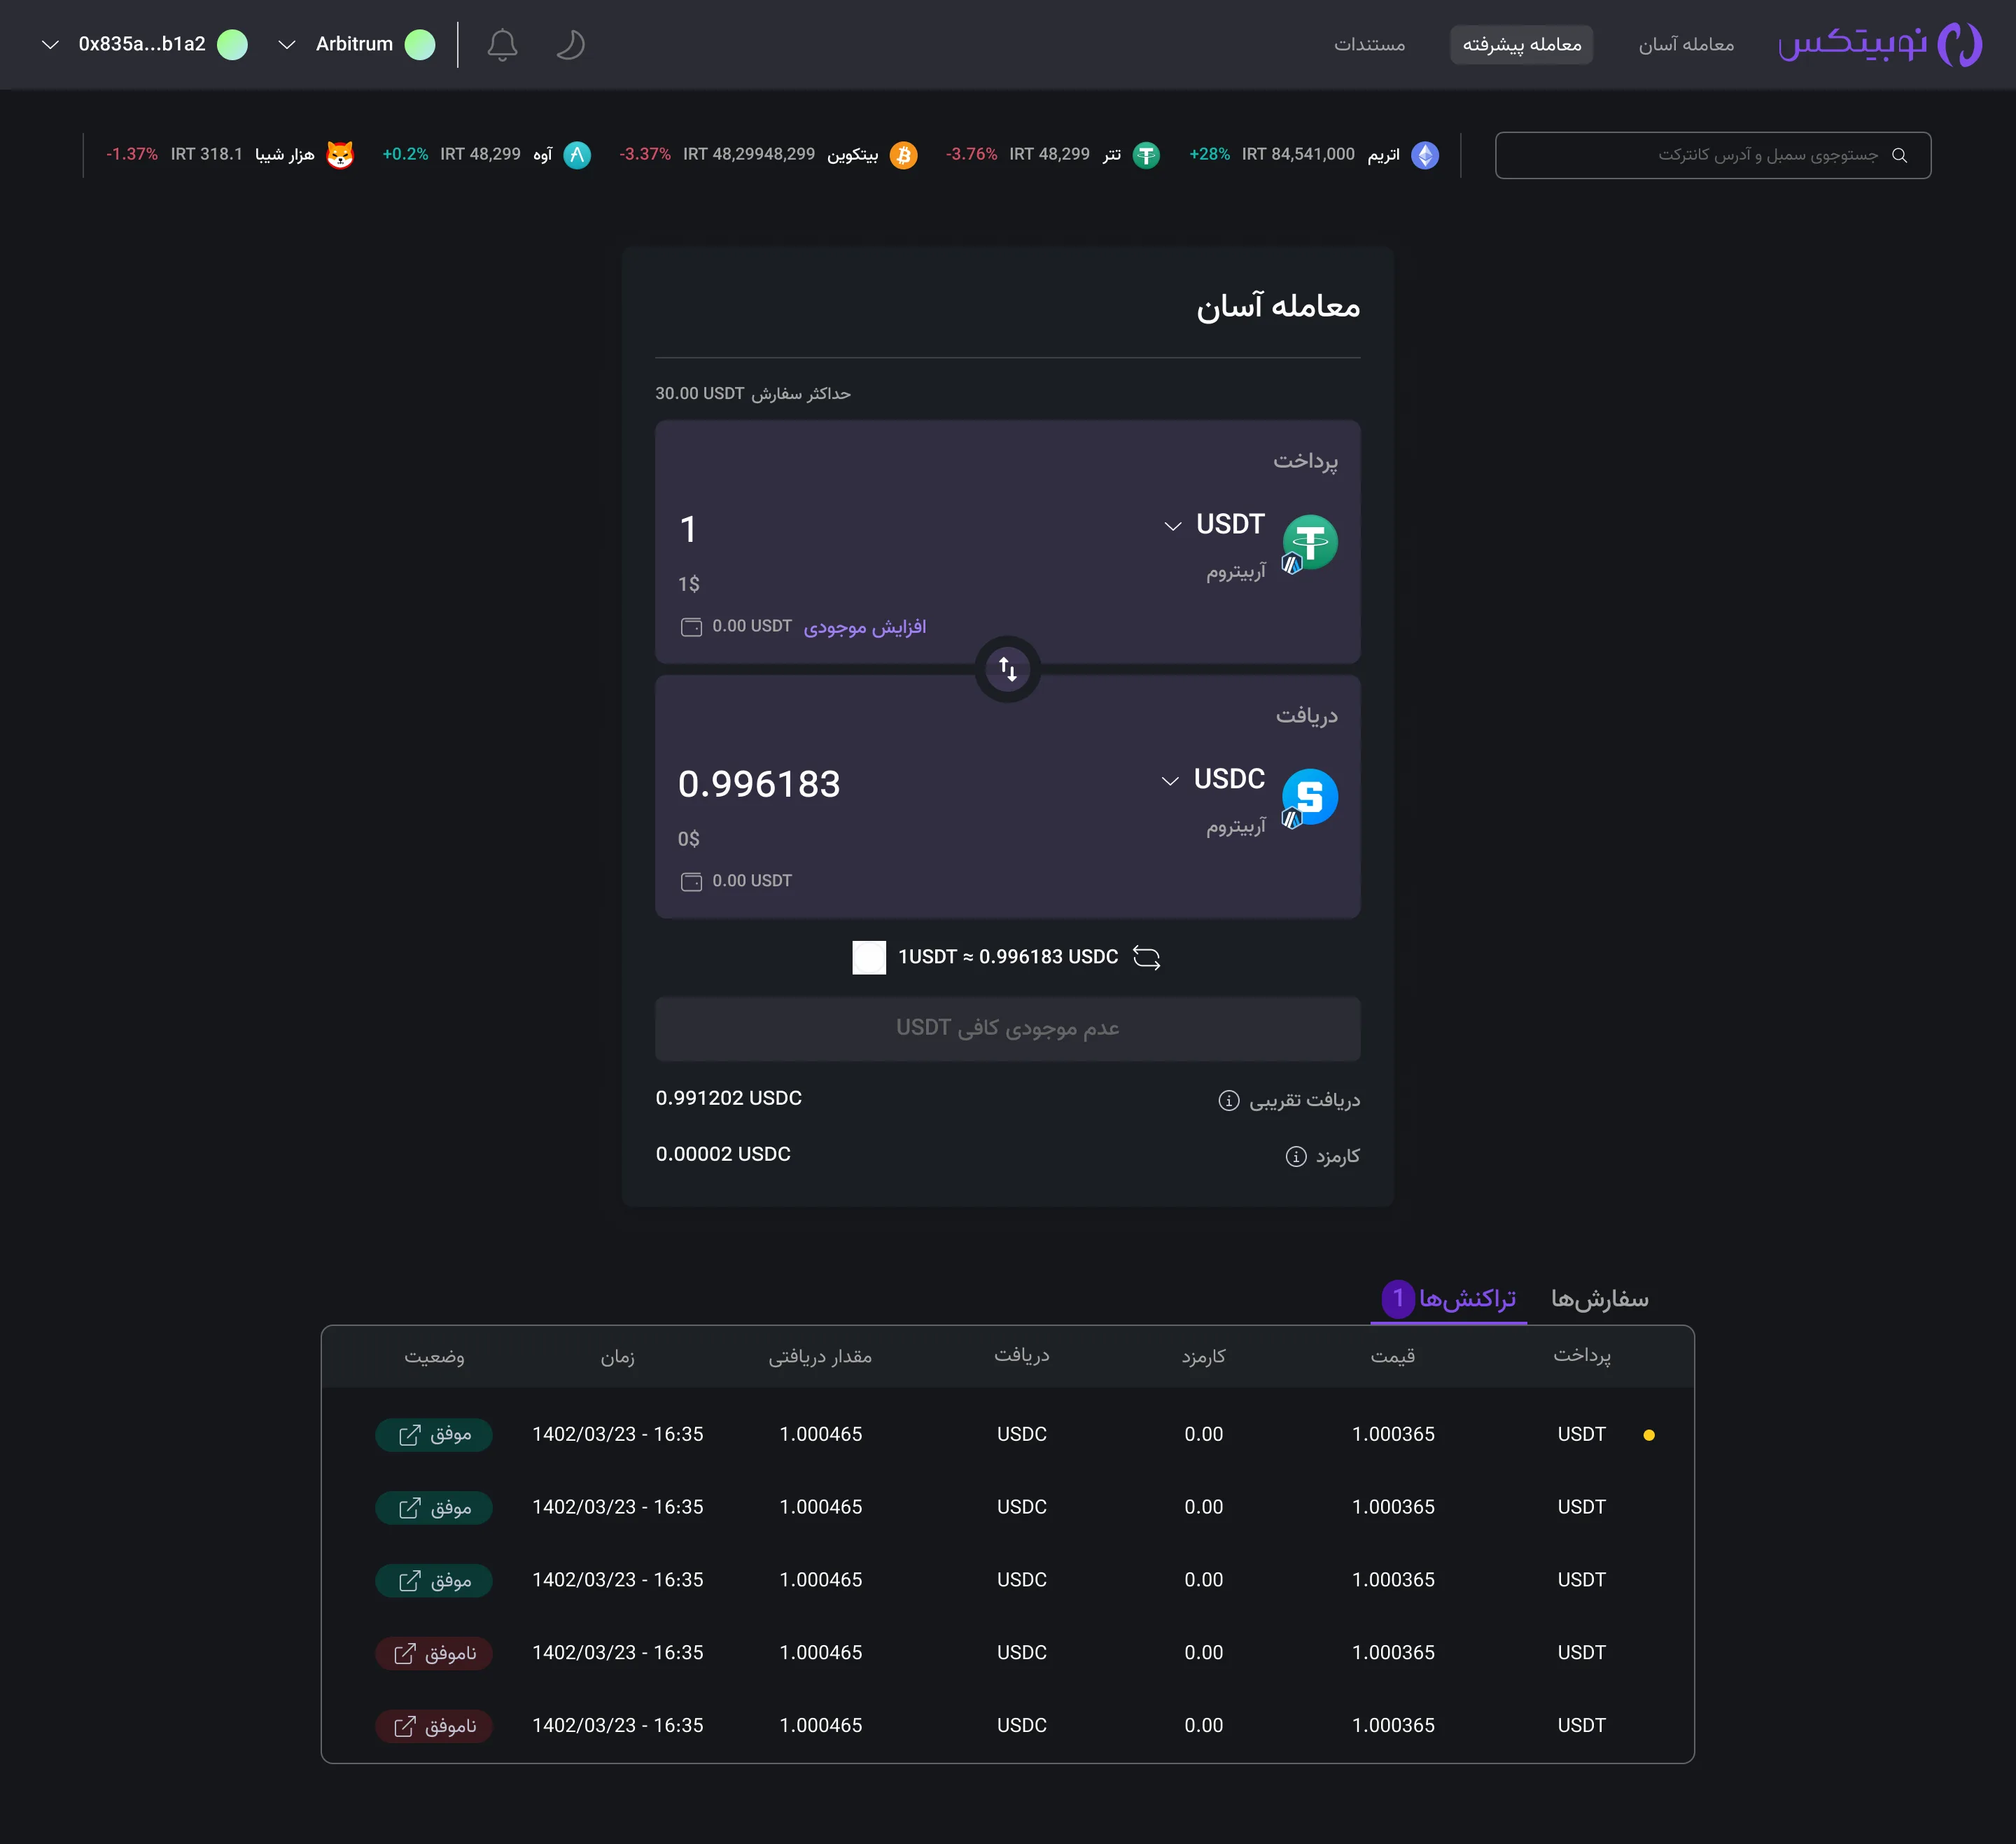Select the Bitcoin ticker icon
The image size is (2016, 1844).
pos(903,155)
